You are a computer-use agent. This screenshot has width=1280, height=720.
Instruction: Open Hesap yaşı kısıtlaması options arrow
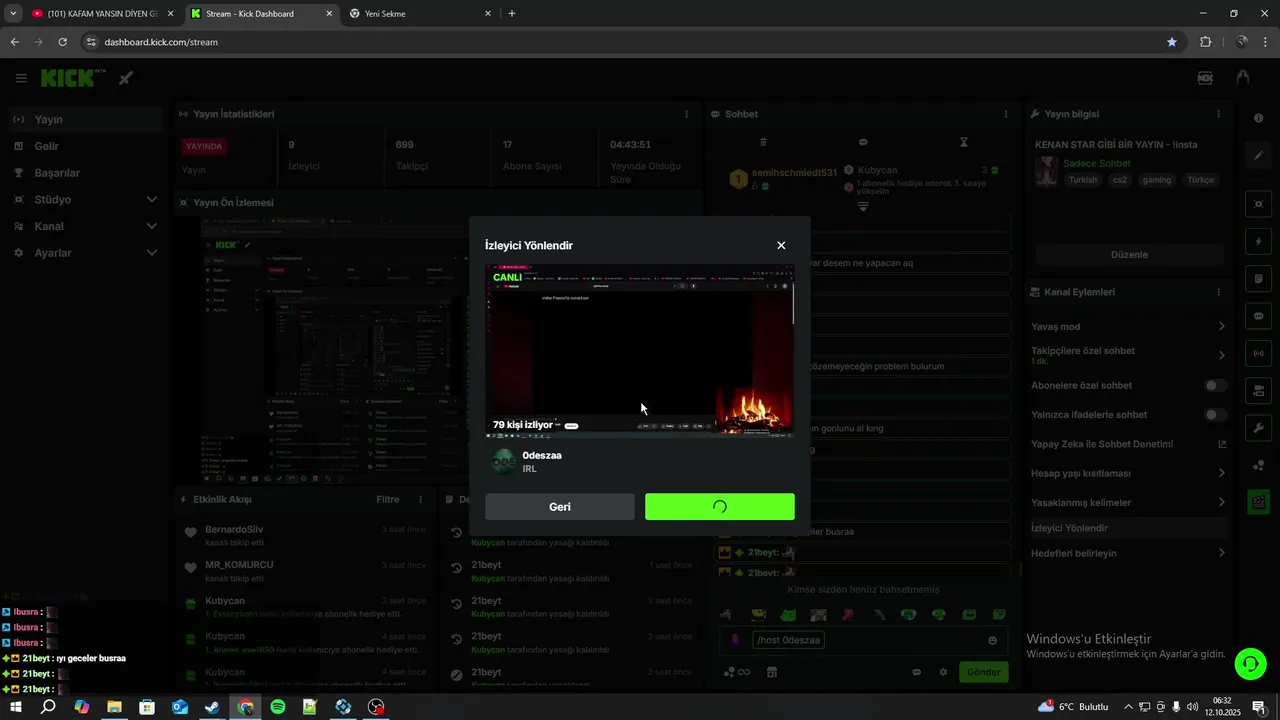click(x=1221, y=473)
